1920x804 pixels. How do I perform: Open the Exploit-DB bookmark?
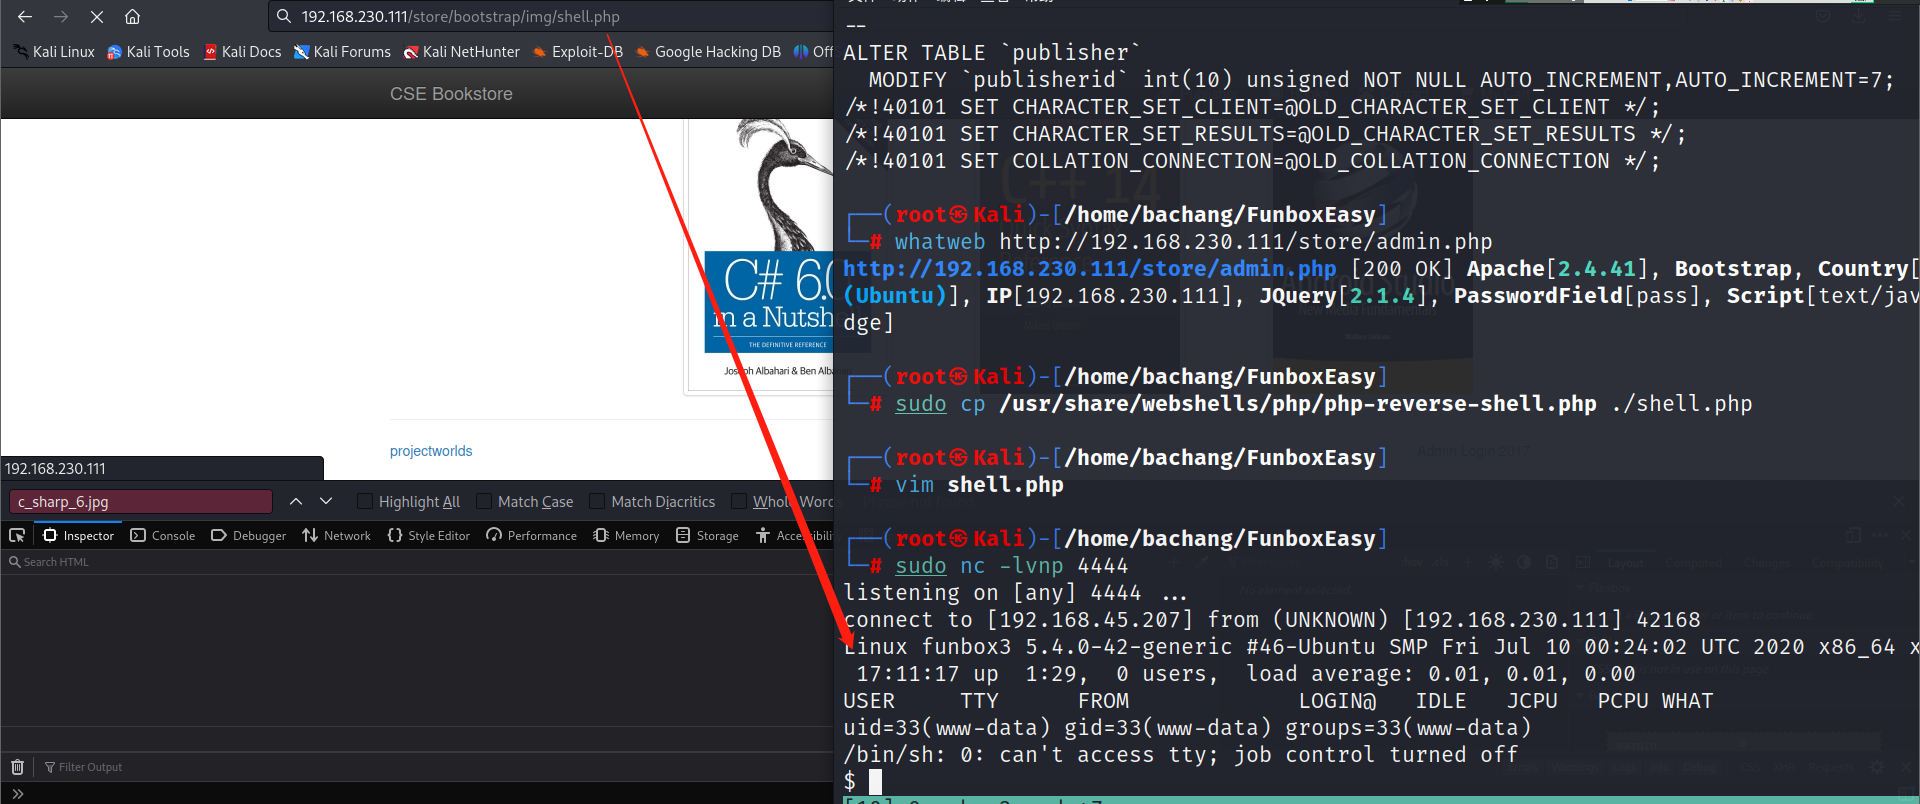[578, 52]
